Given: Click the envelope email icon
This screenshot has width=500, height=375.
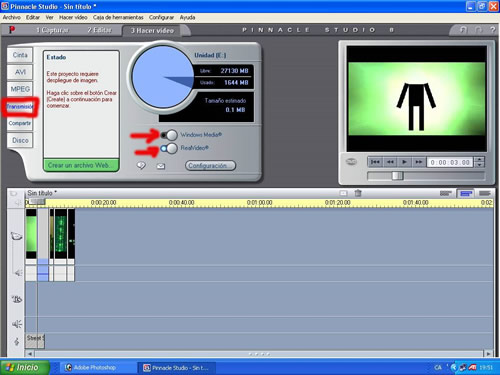Looking at the screenshot, I should click(x=161, y=166).
